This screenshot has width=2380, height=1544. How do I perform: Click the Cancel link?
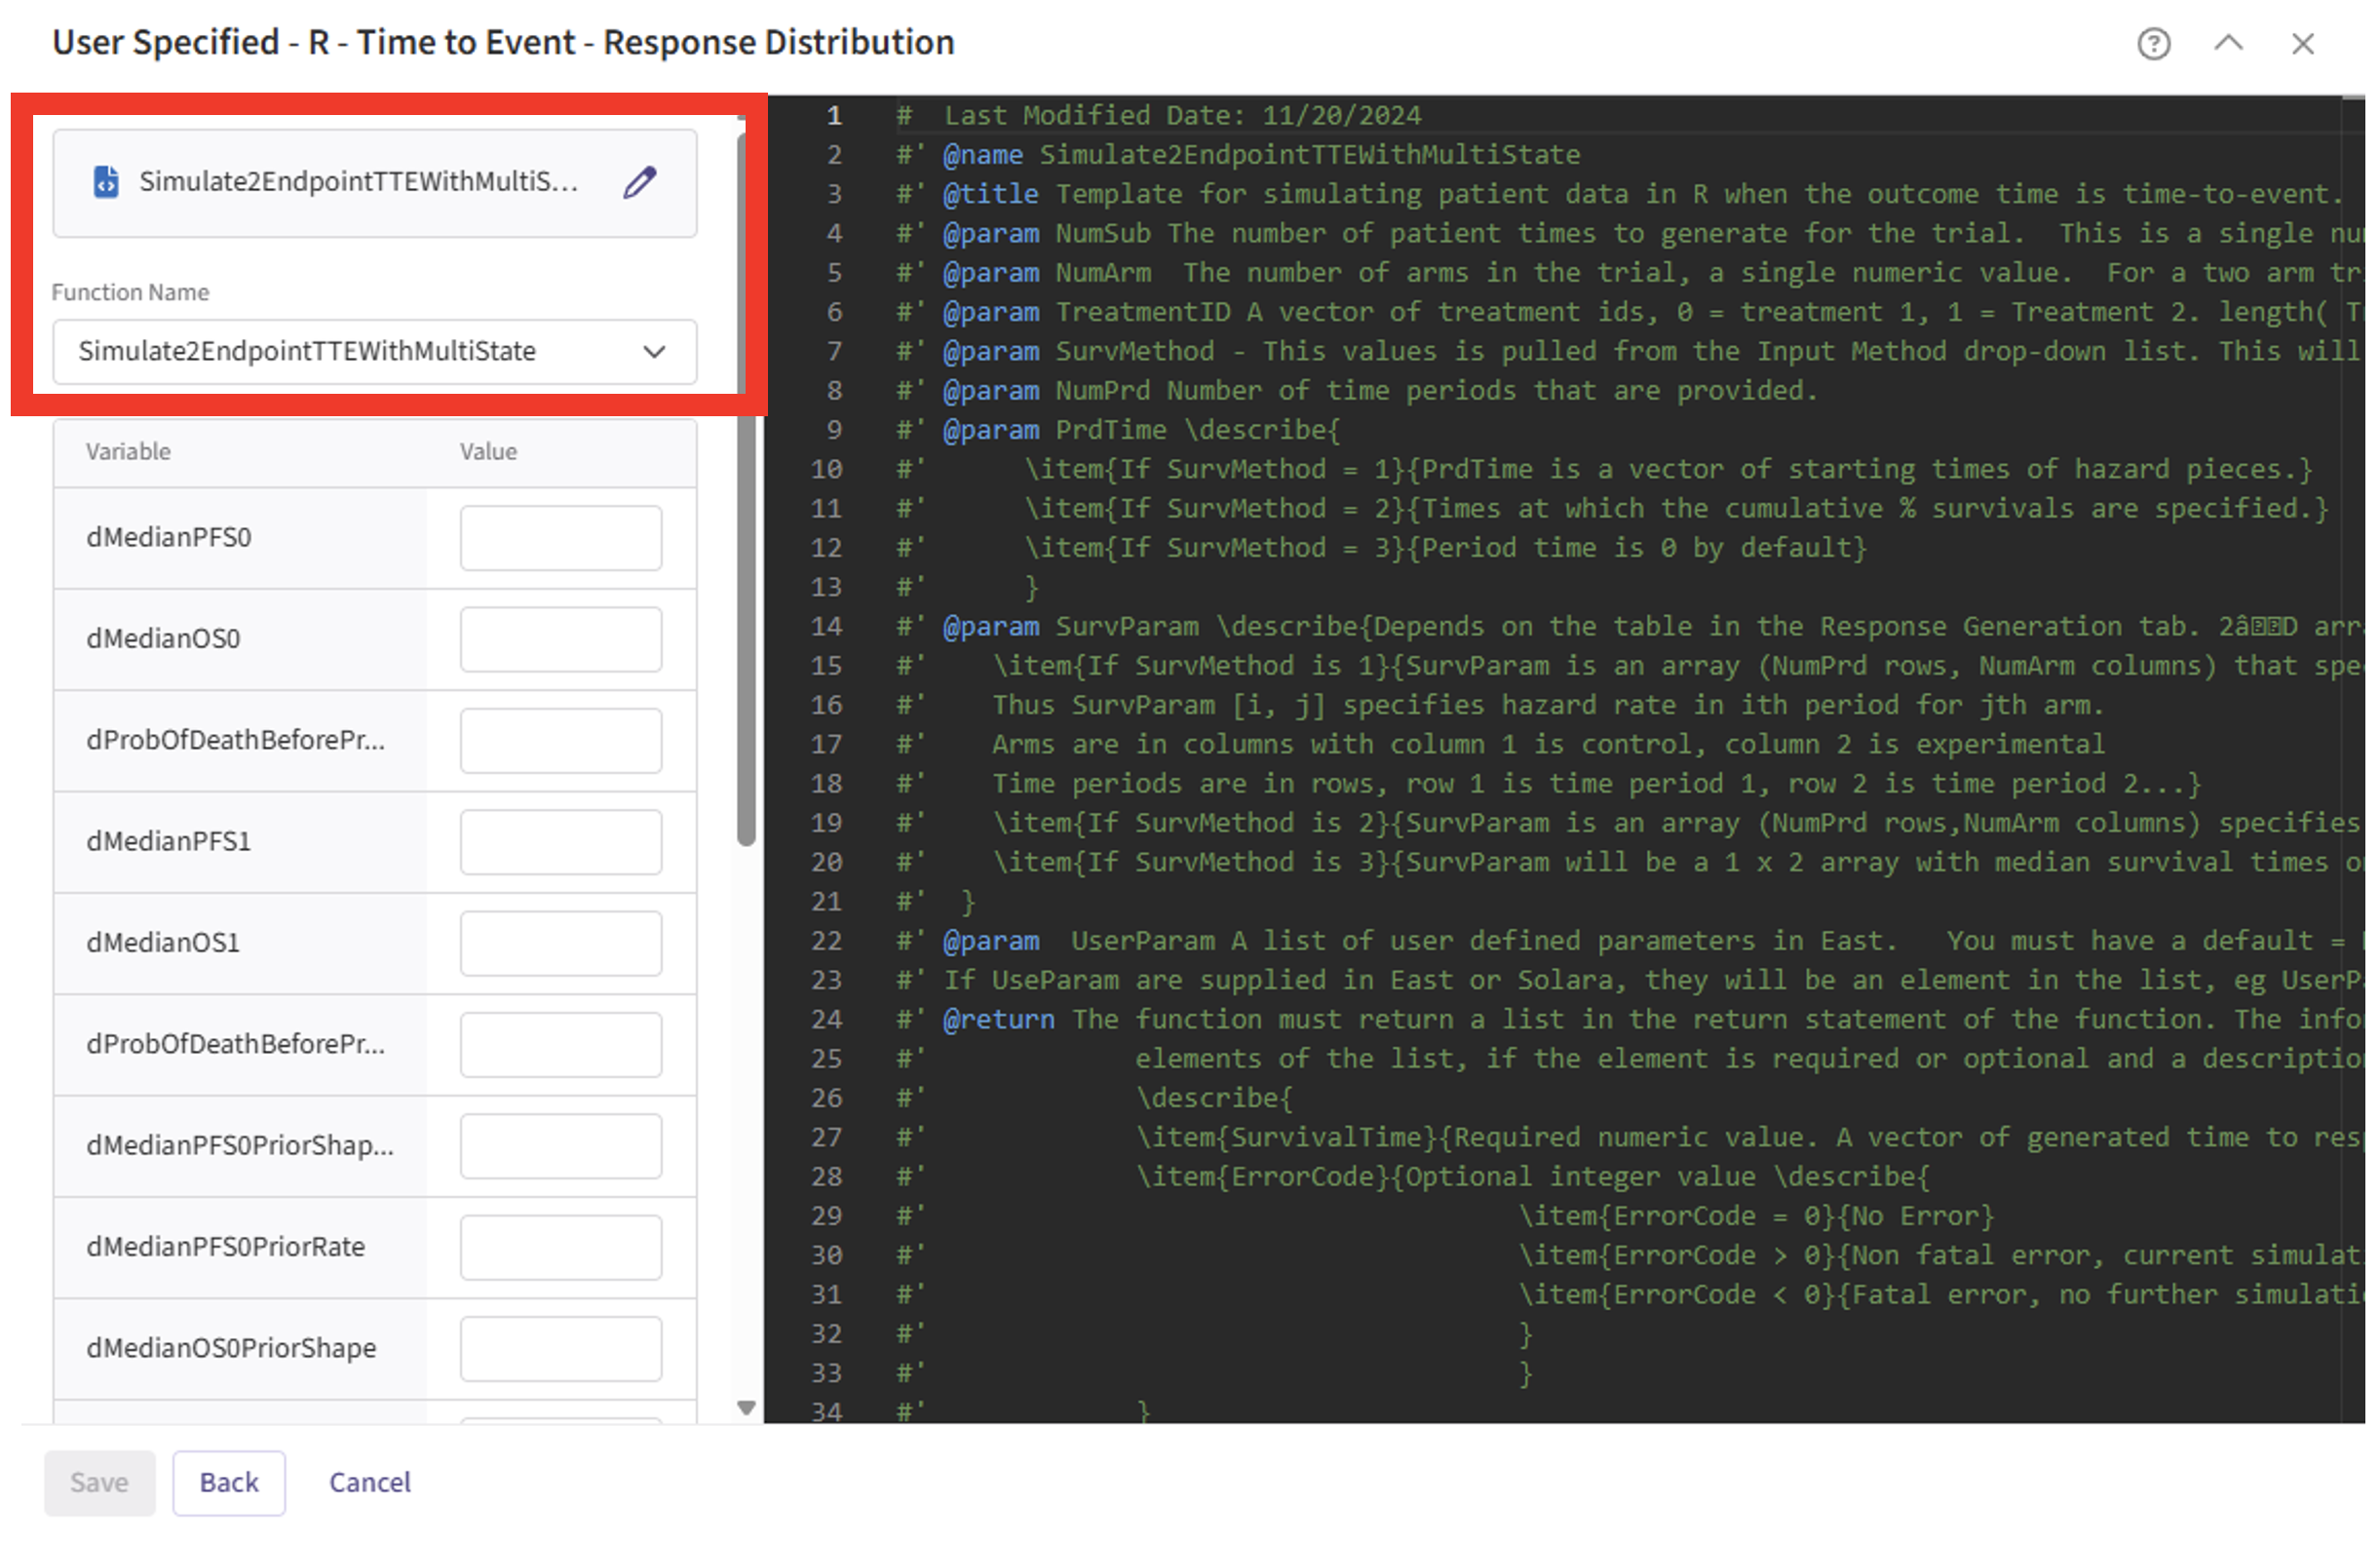coord(370,1482)
